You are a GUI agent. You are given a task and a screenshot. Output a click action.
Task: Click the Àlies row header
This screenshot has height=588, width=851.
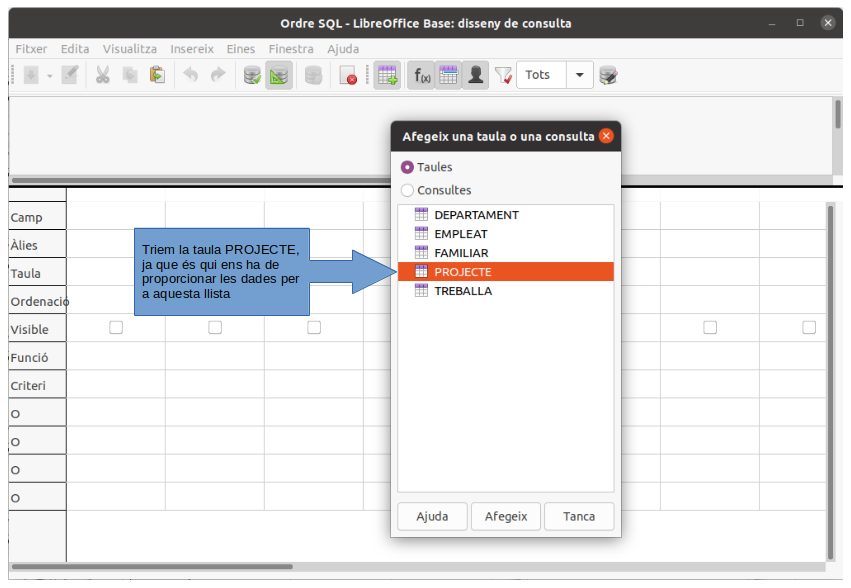(37, 245)
